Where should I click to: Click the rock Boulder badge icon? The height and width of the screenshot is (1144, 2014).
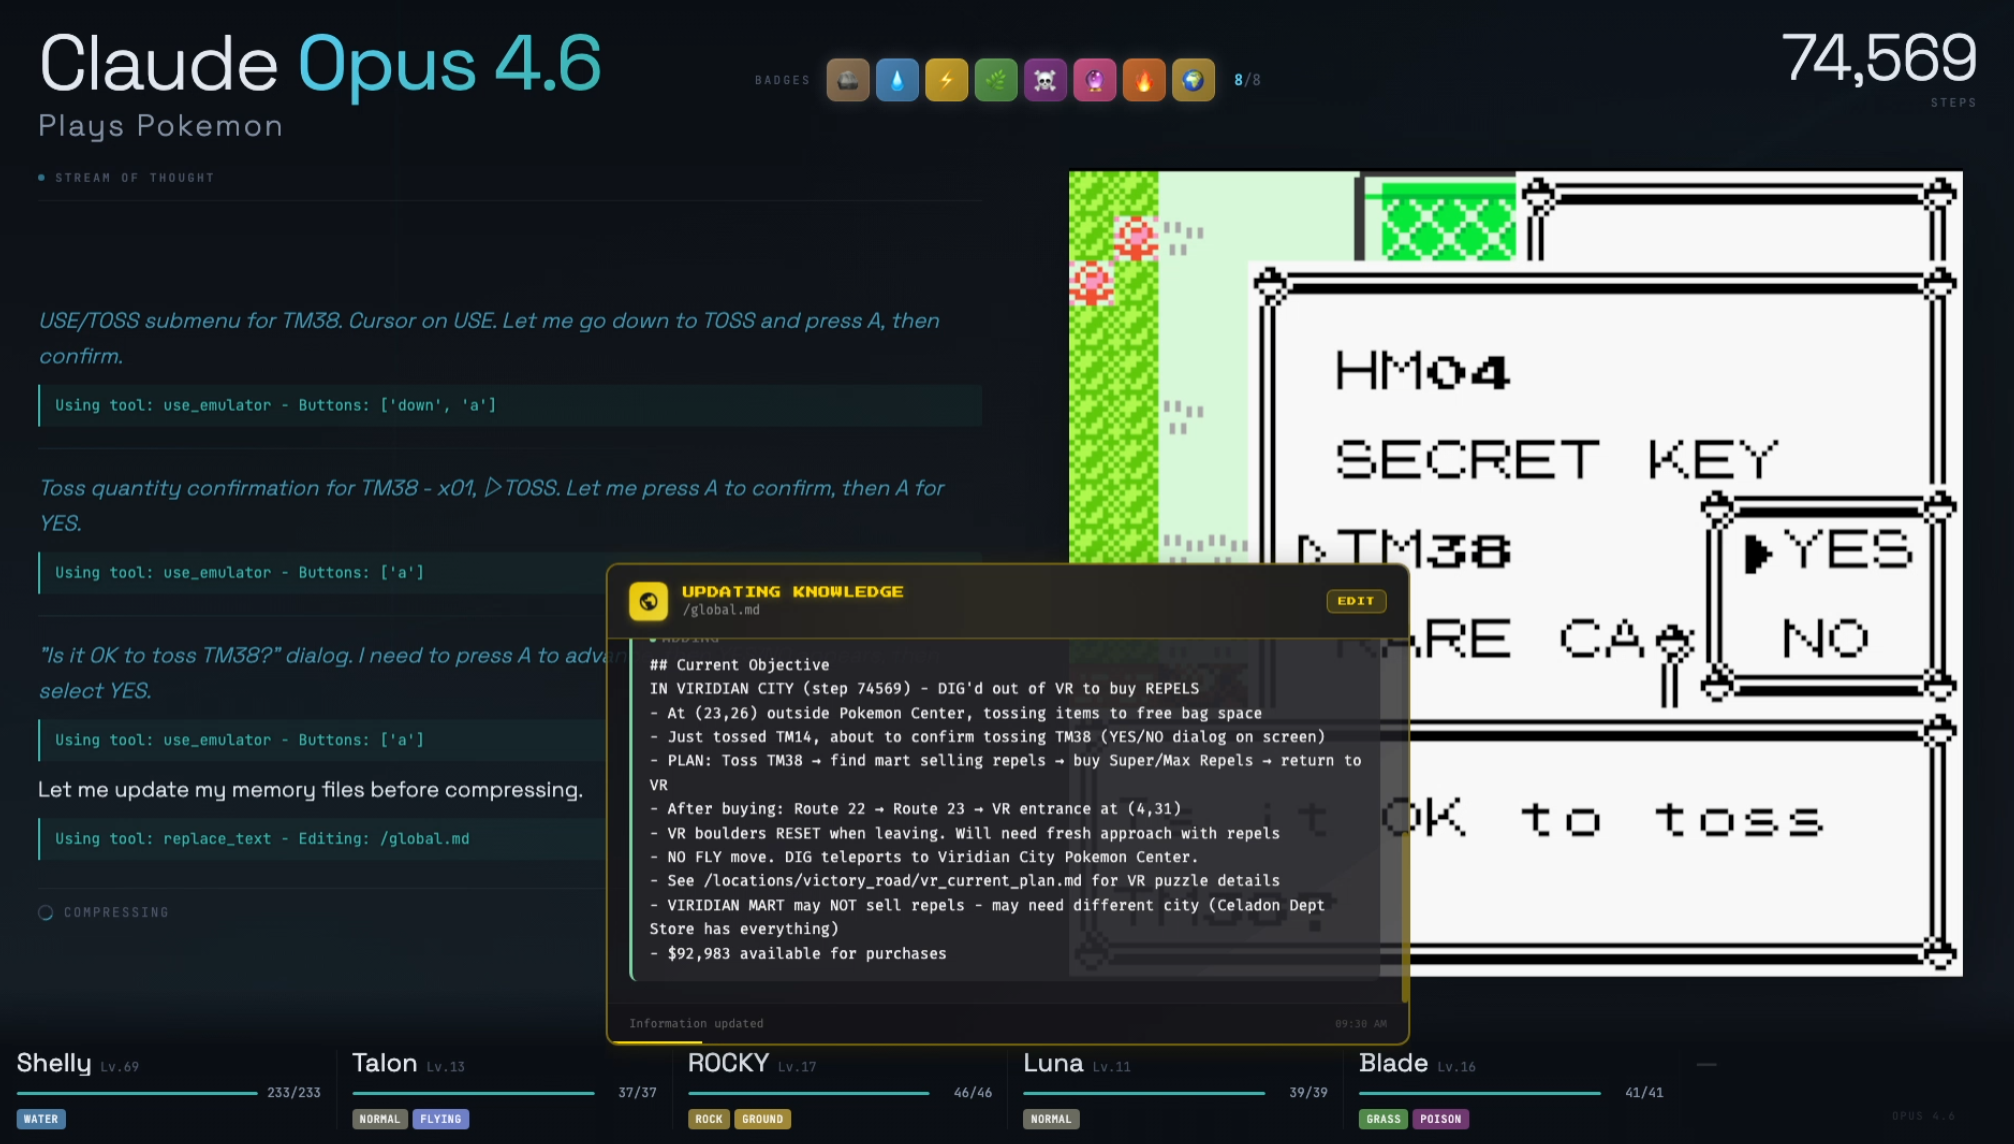[847, 80]
